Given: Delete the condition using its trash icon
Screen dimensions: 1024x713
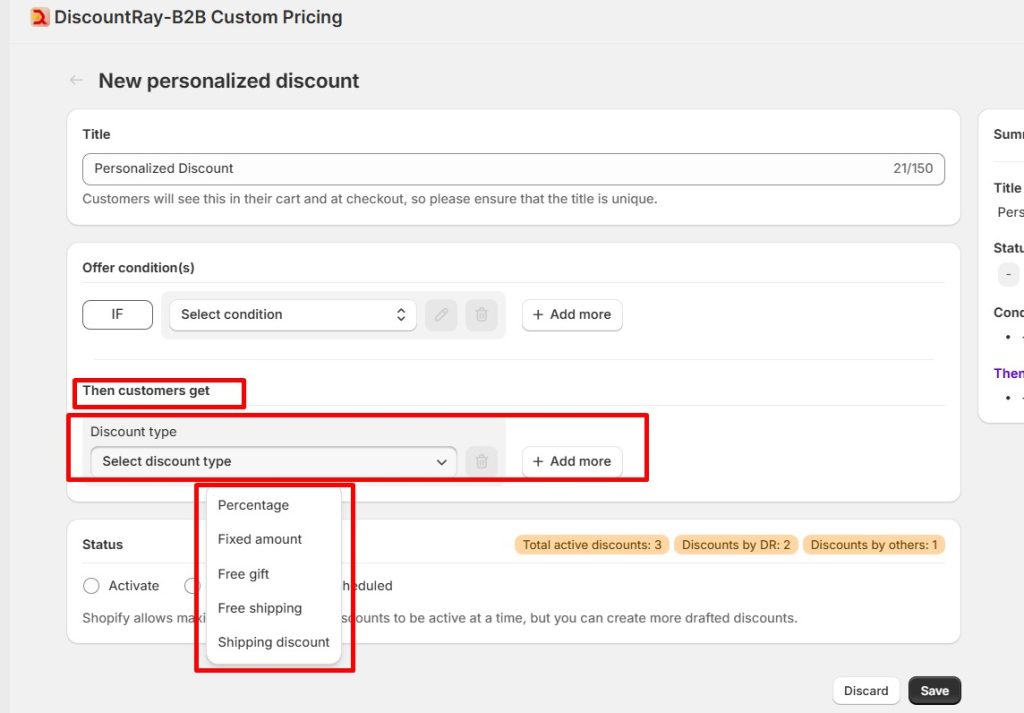Looking at the screenshot, I should coord(481,314).
